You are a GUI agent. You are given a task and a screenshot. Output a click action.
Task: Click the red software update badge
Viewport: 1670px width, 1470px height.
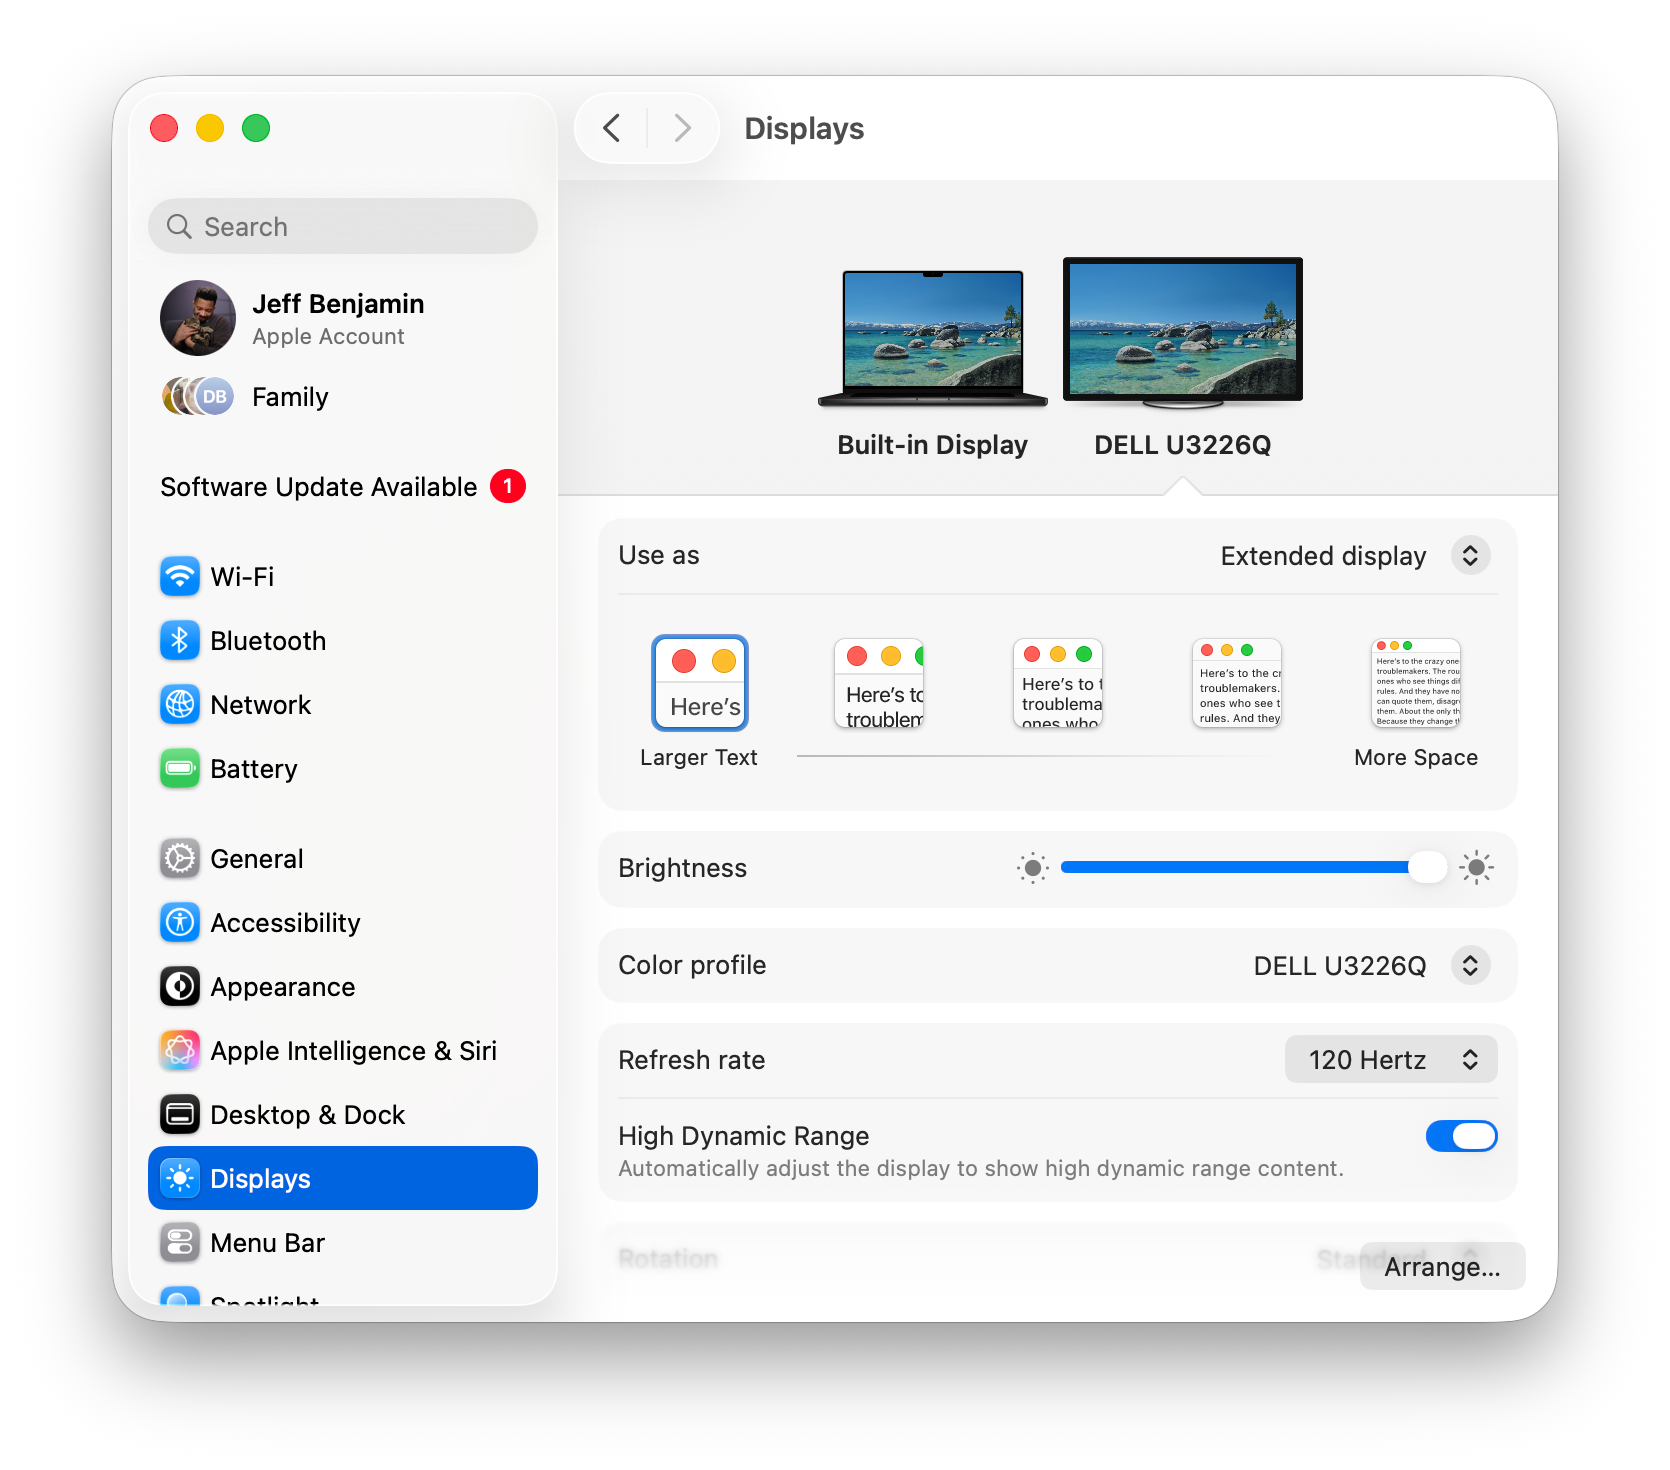pyautogui.click(x=508, y=487)
